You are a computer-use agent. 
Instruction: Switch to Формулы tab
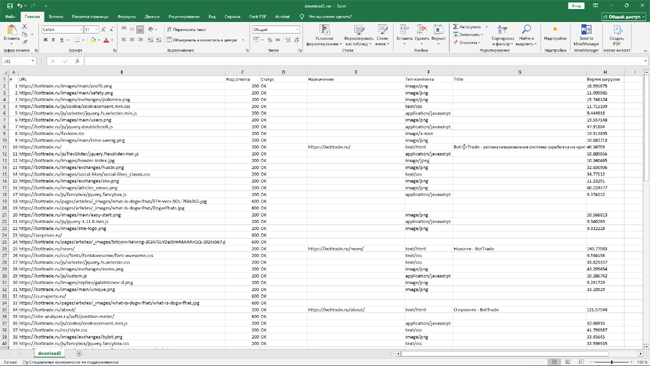coord(126,17)
